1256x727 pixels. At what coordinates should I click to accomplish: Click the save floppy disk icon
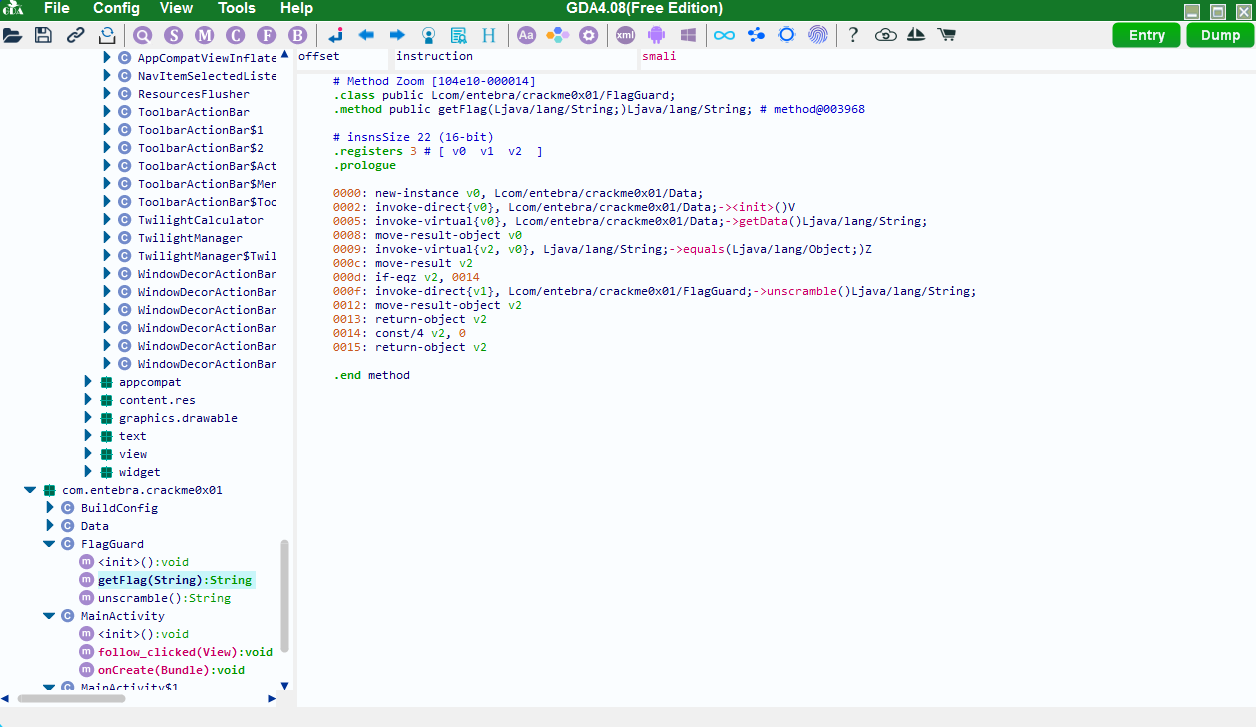43,35
